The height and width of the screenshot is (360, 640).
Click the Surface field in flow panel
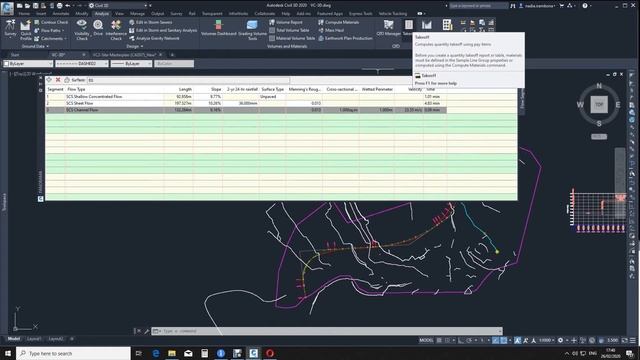(189, 80)
